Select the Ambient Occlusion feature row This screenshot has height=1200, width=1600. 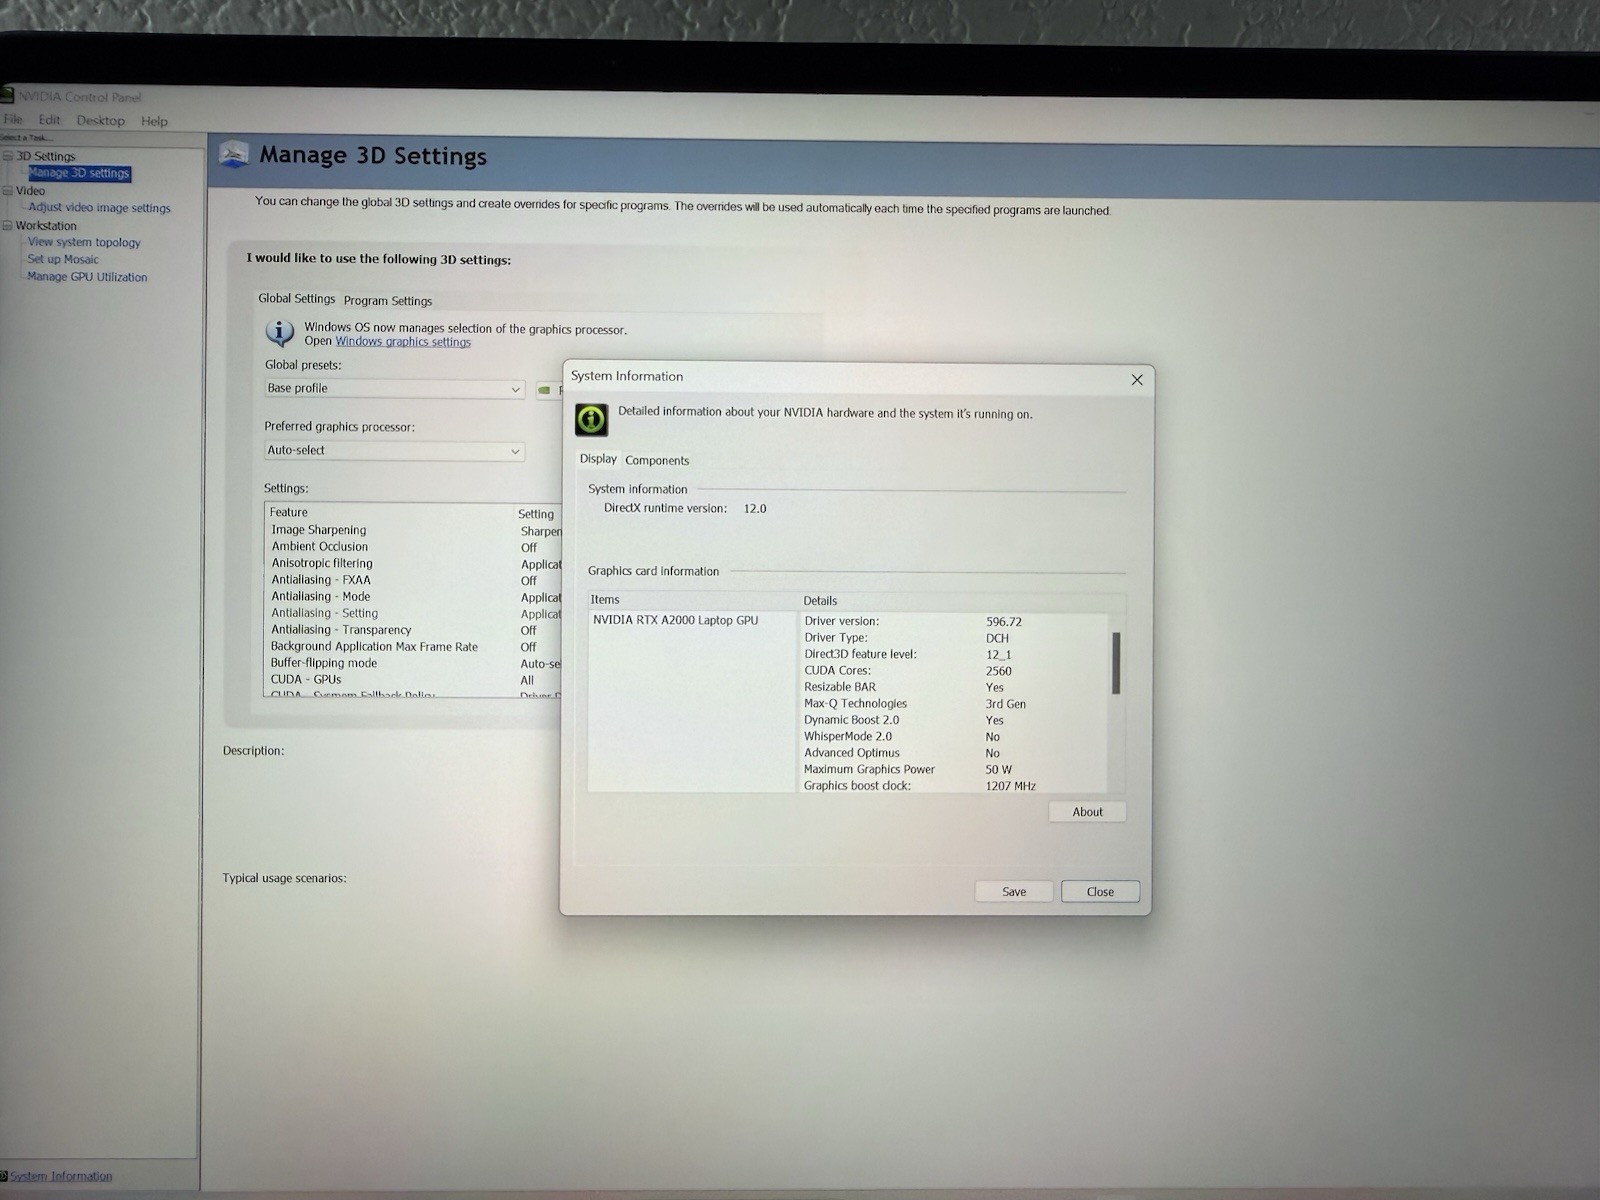click(414, 547)
